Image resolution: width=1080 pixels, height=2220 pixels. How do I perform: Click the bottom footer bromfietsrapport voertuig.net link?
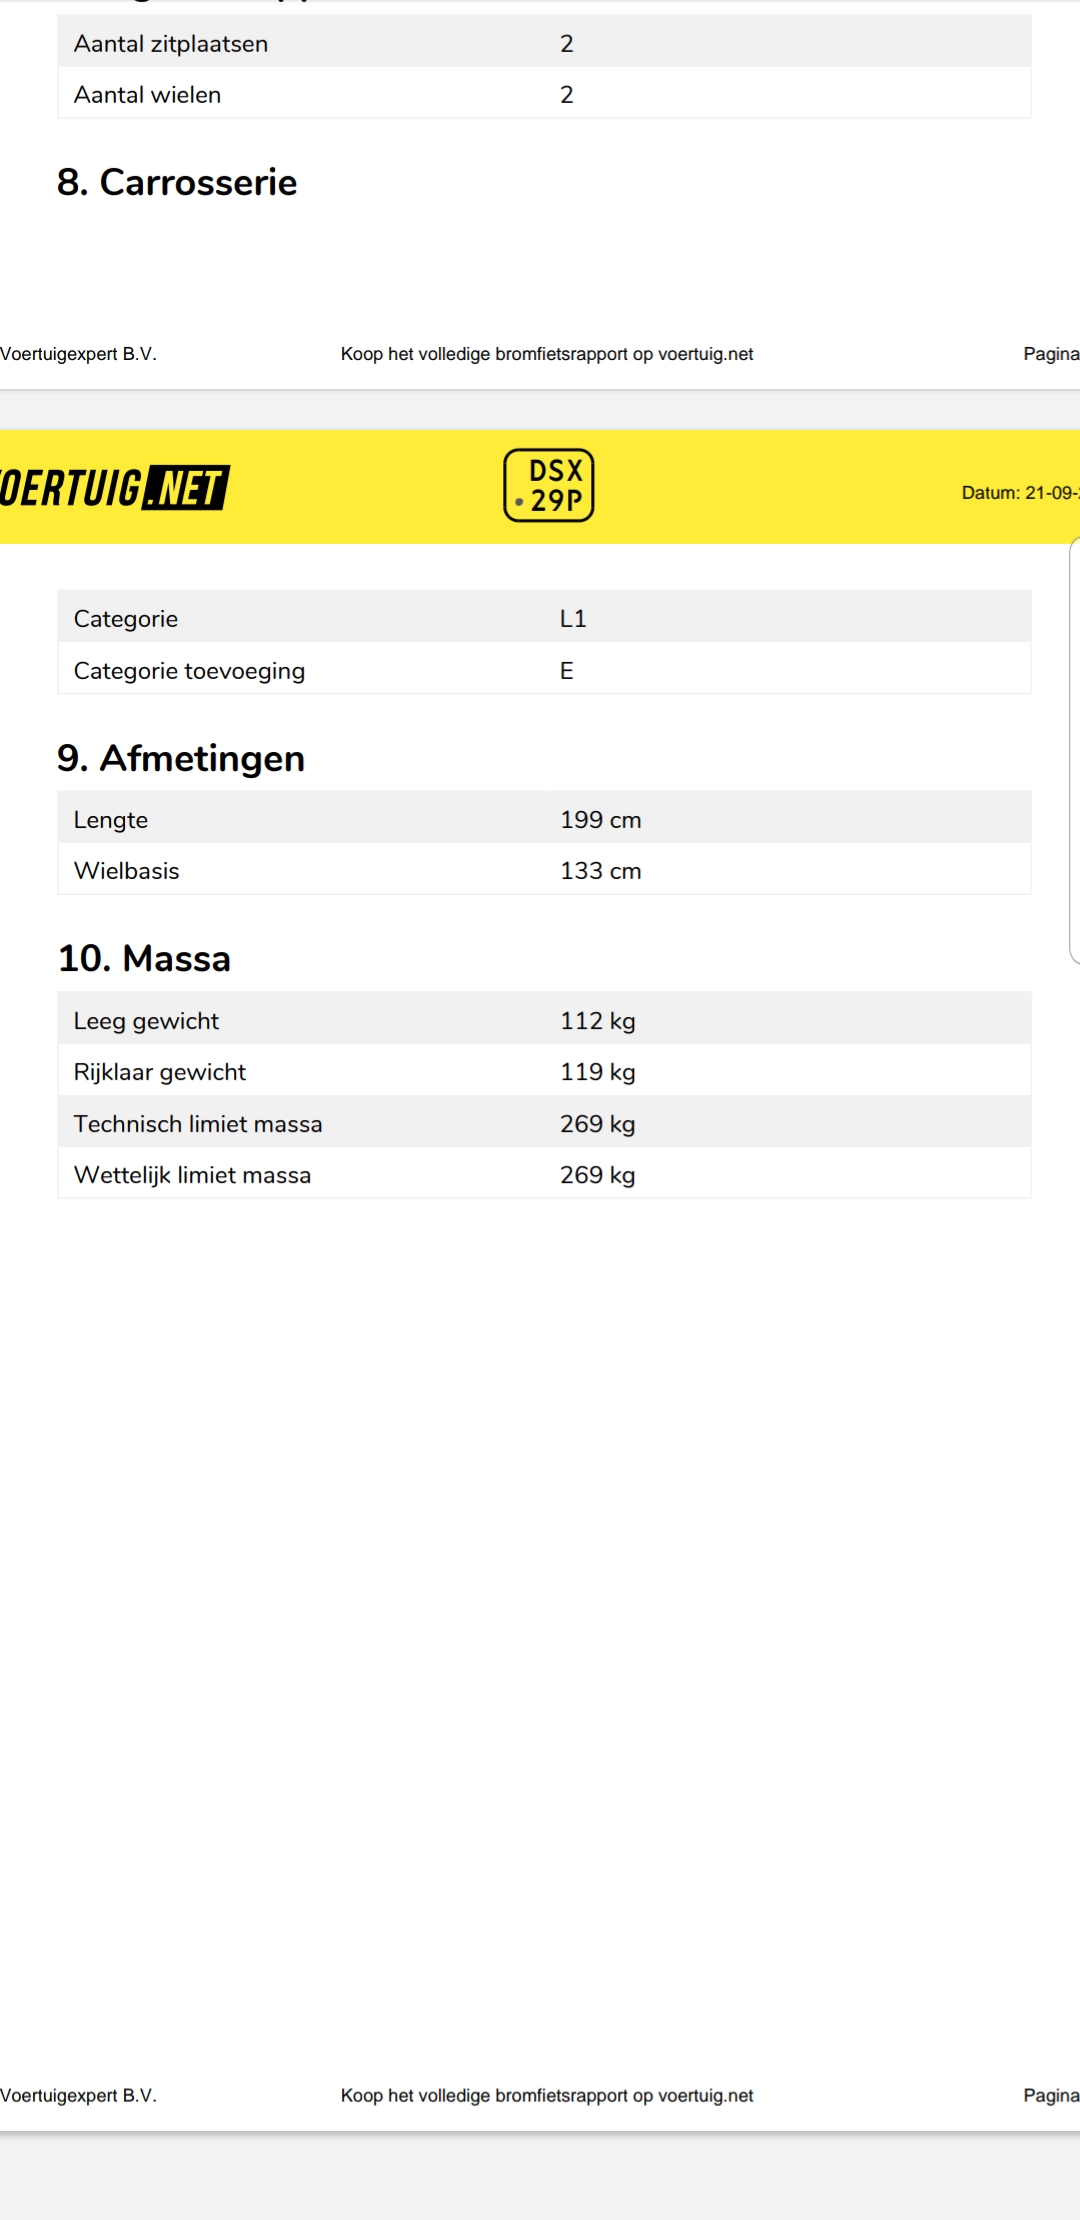coord(547,2095)
